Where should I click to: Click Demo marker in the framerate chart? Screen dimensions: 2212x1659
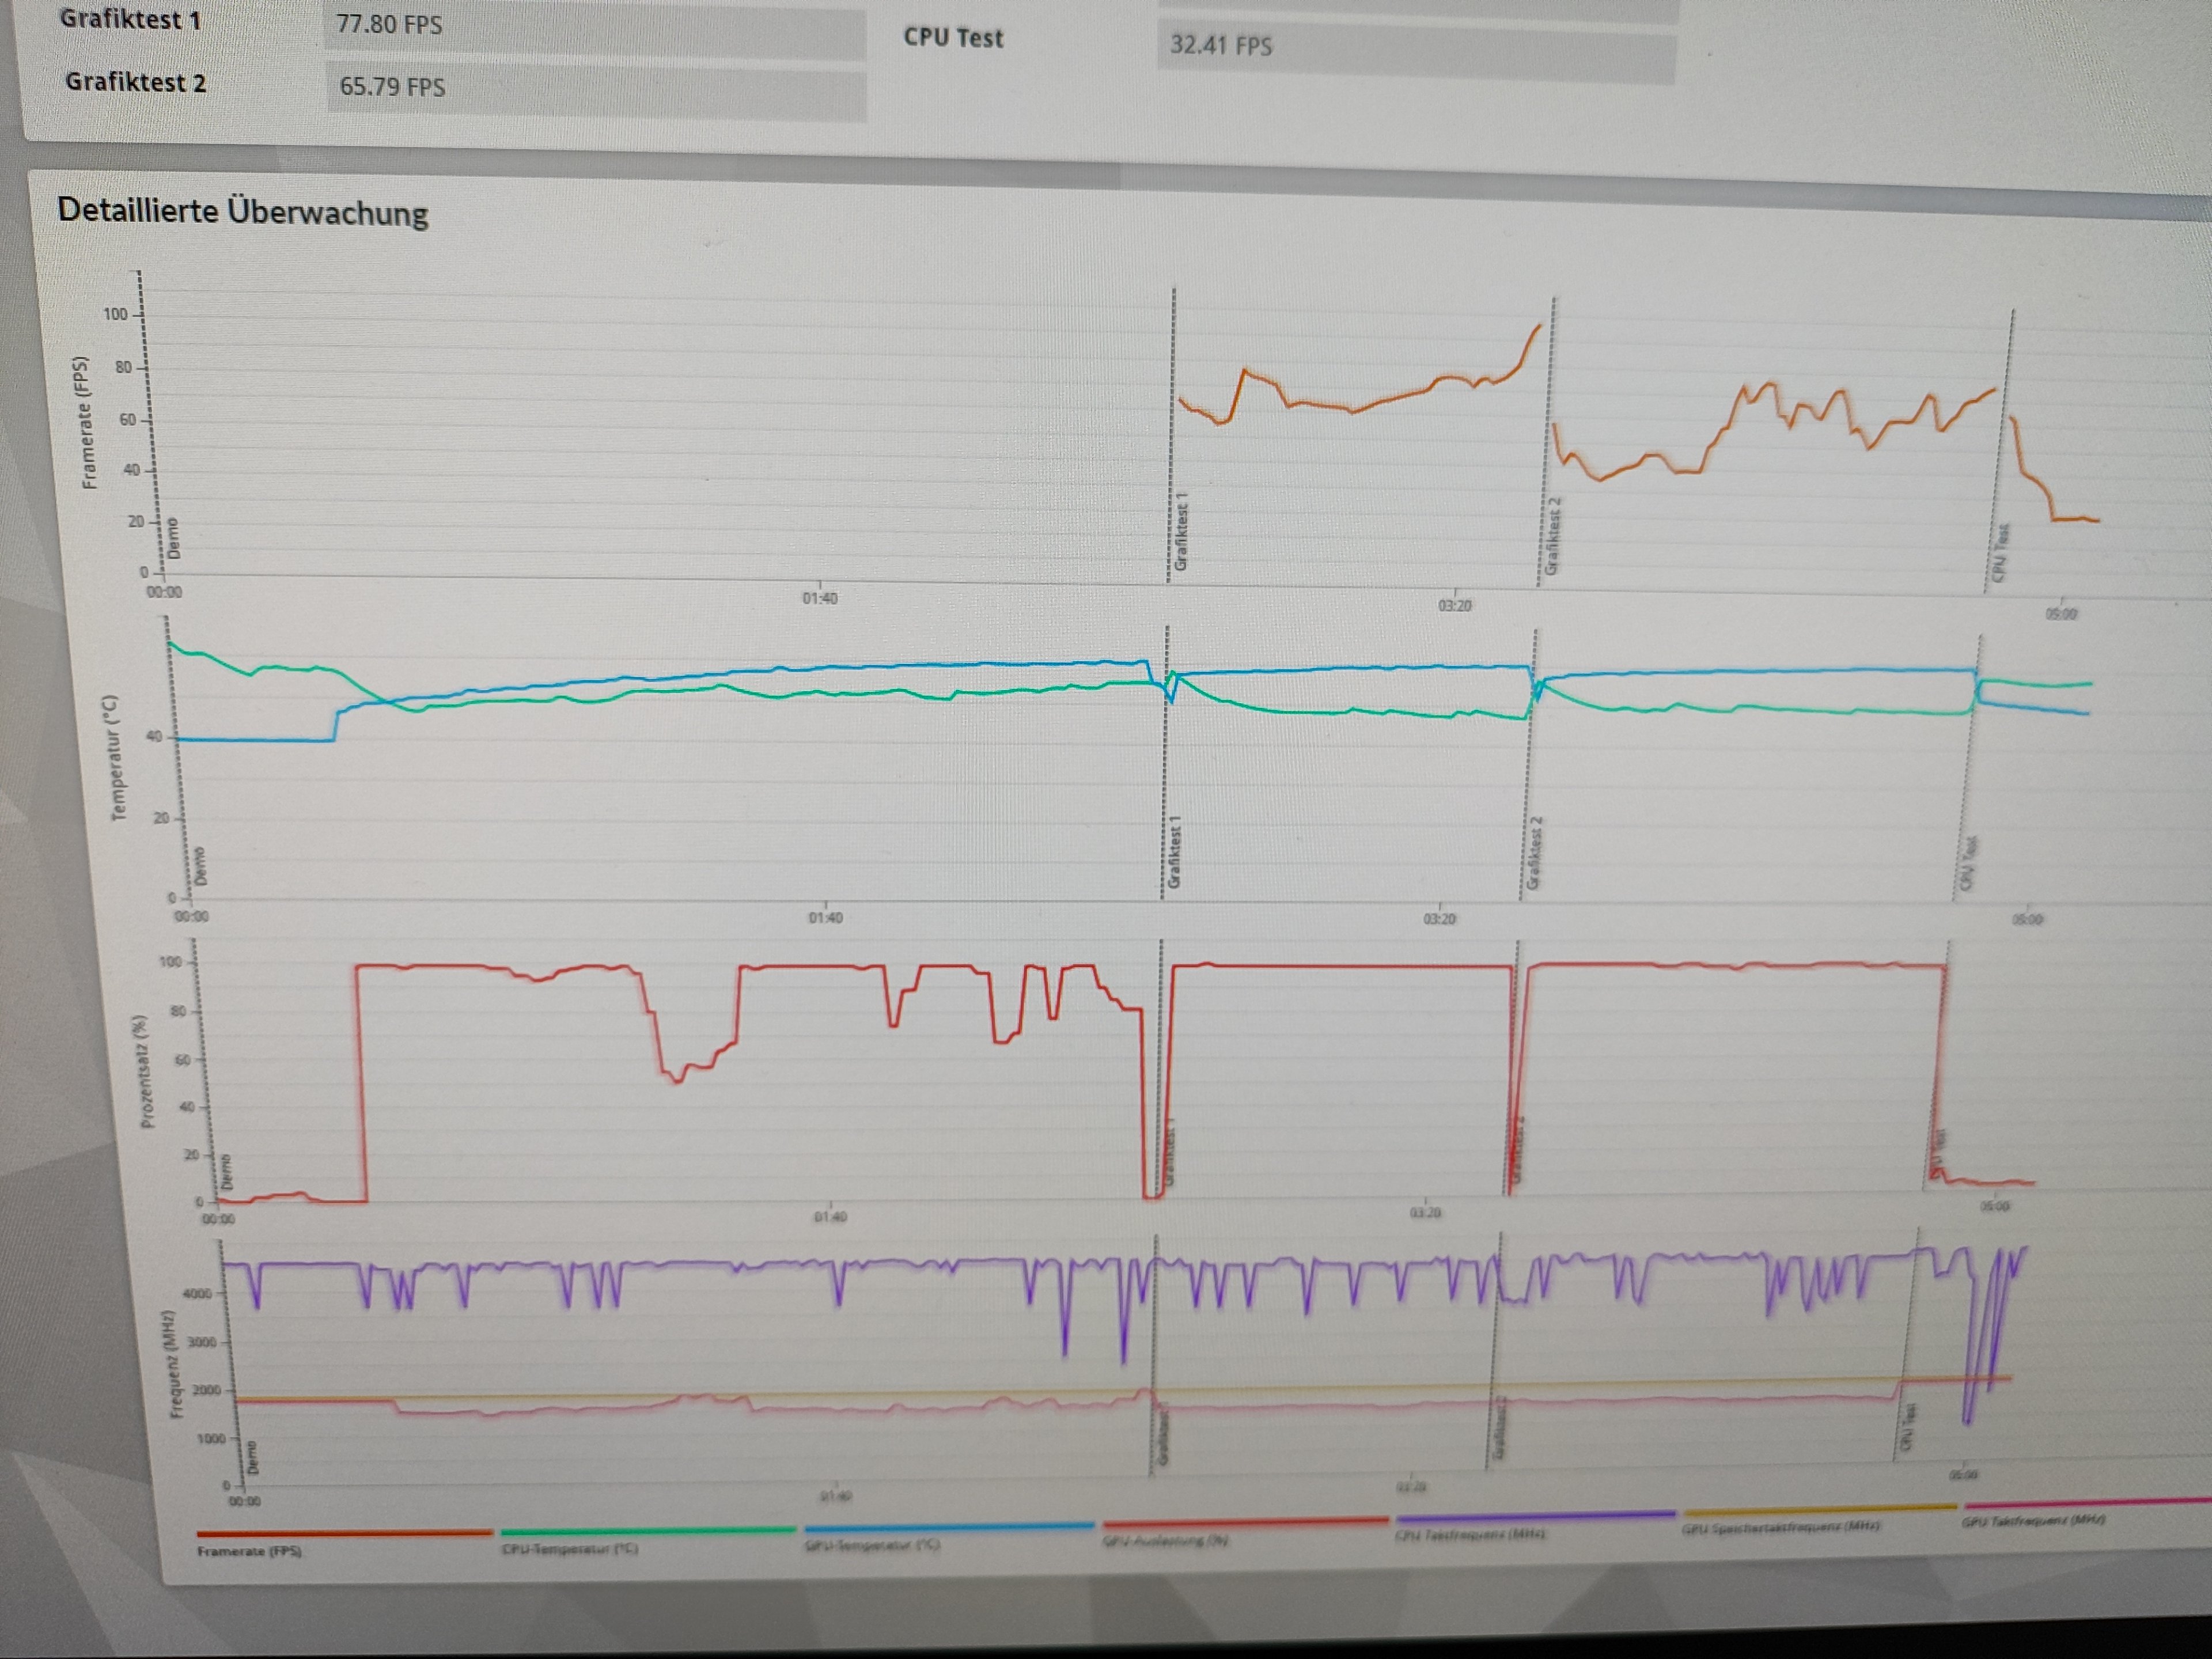click(173, 538)
